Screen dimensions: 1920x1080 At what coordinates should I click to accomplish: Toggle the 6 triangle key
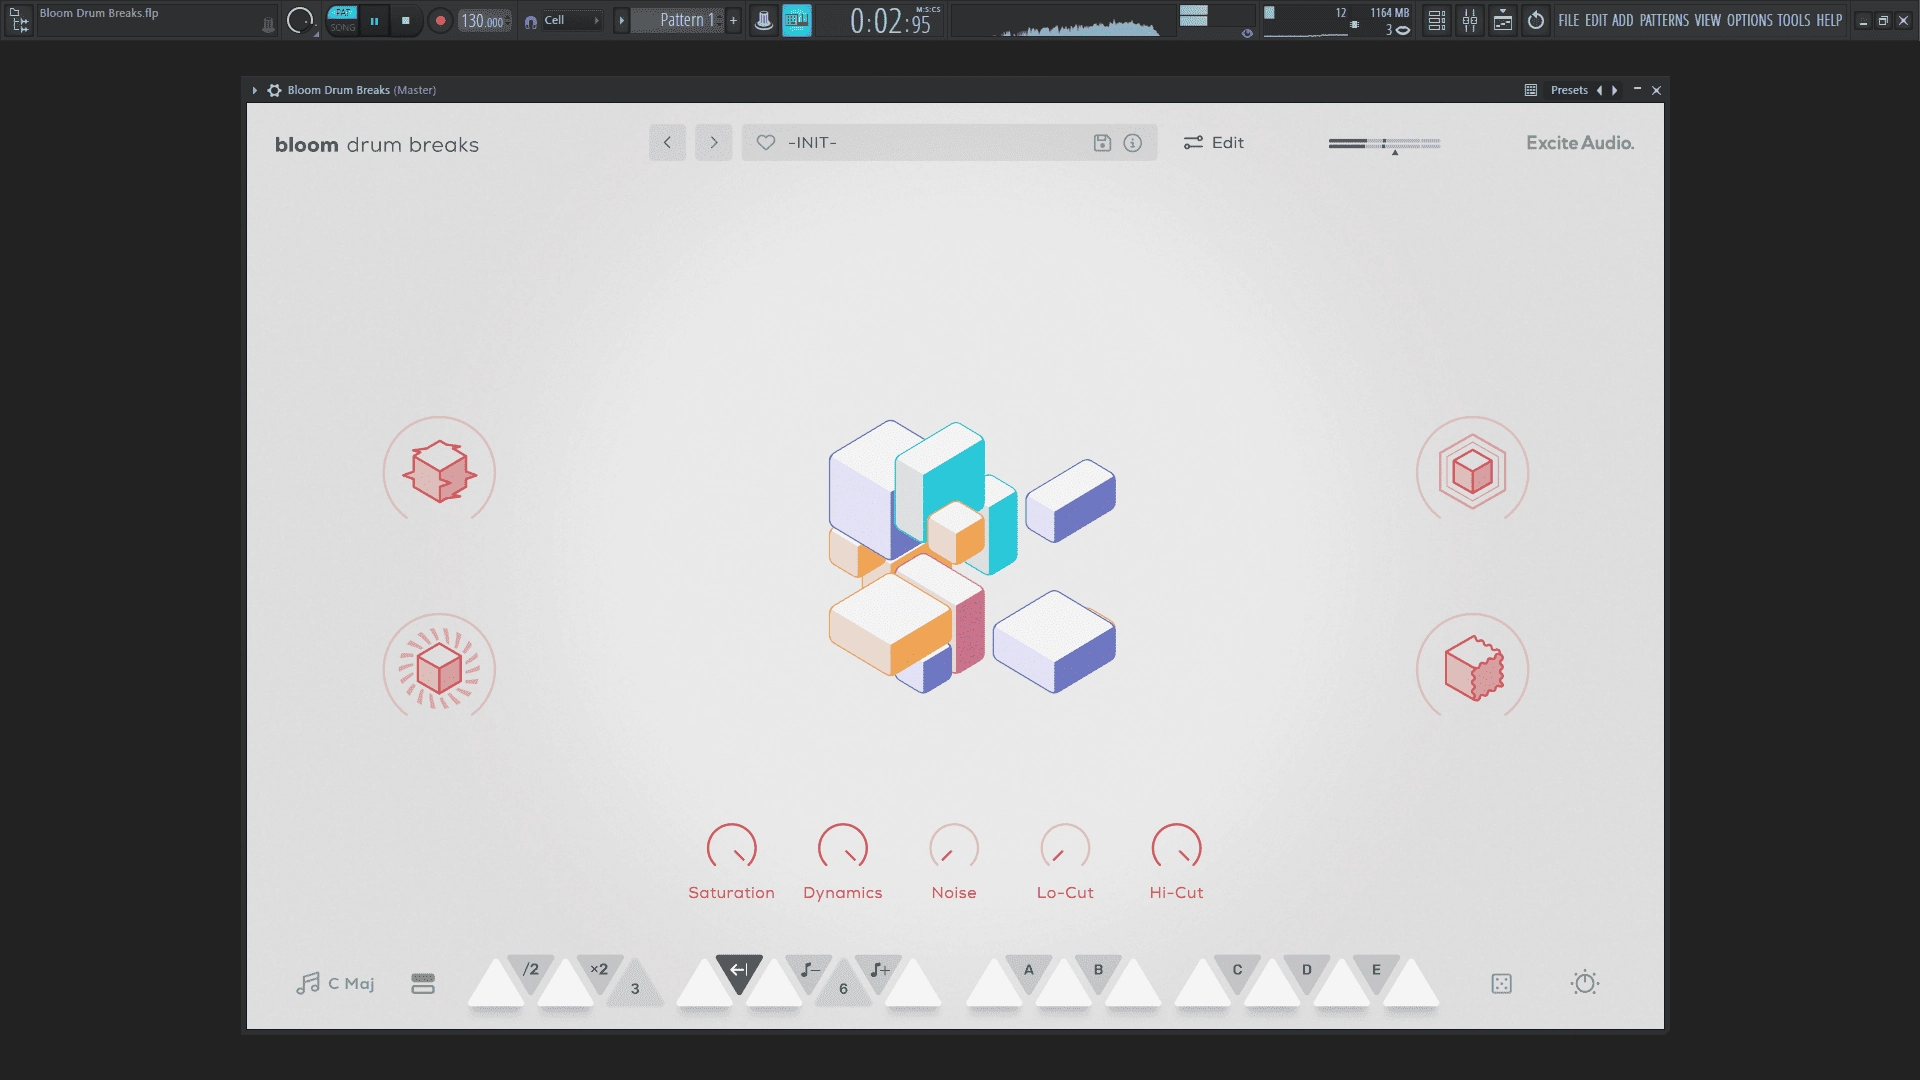tap(843, 987)
